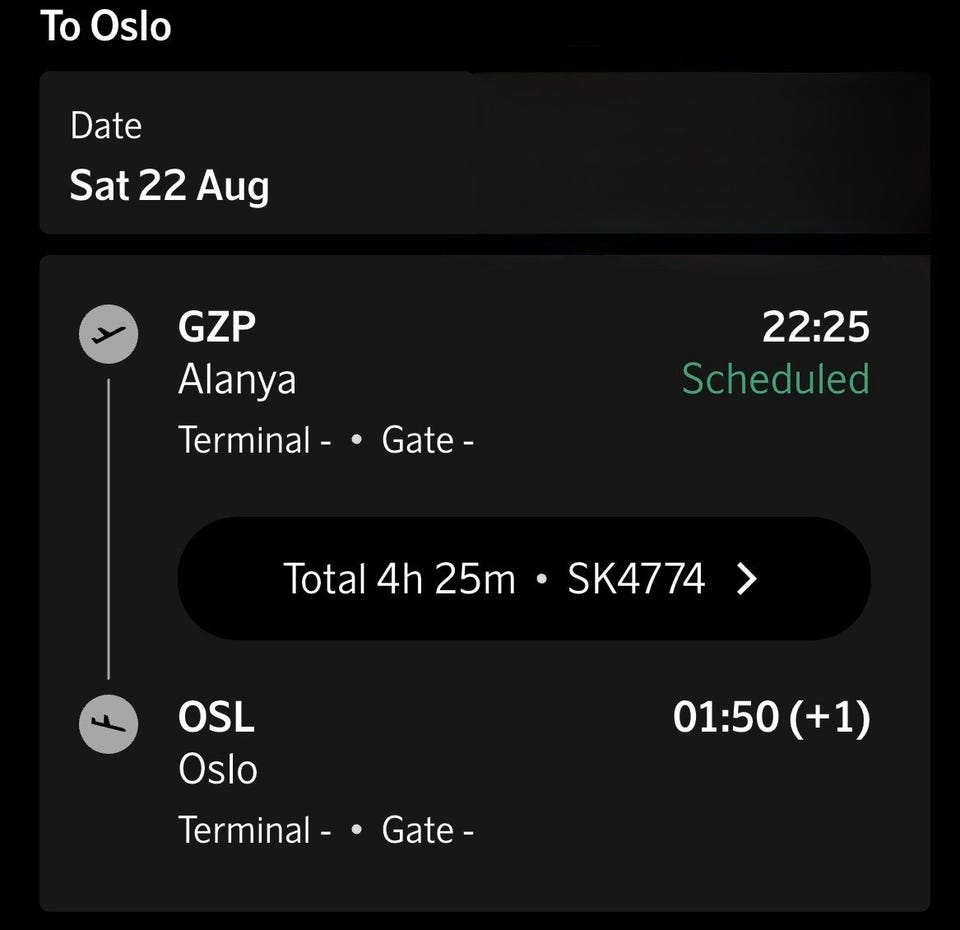Click the OSL airport code
Screen dimensions: 960x930
click(x=216, y=717)
